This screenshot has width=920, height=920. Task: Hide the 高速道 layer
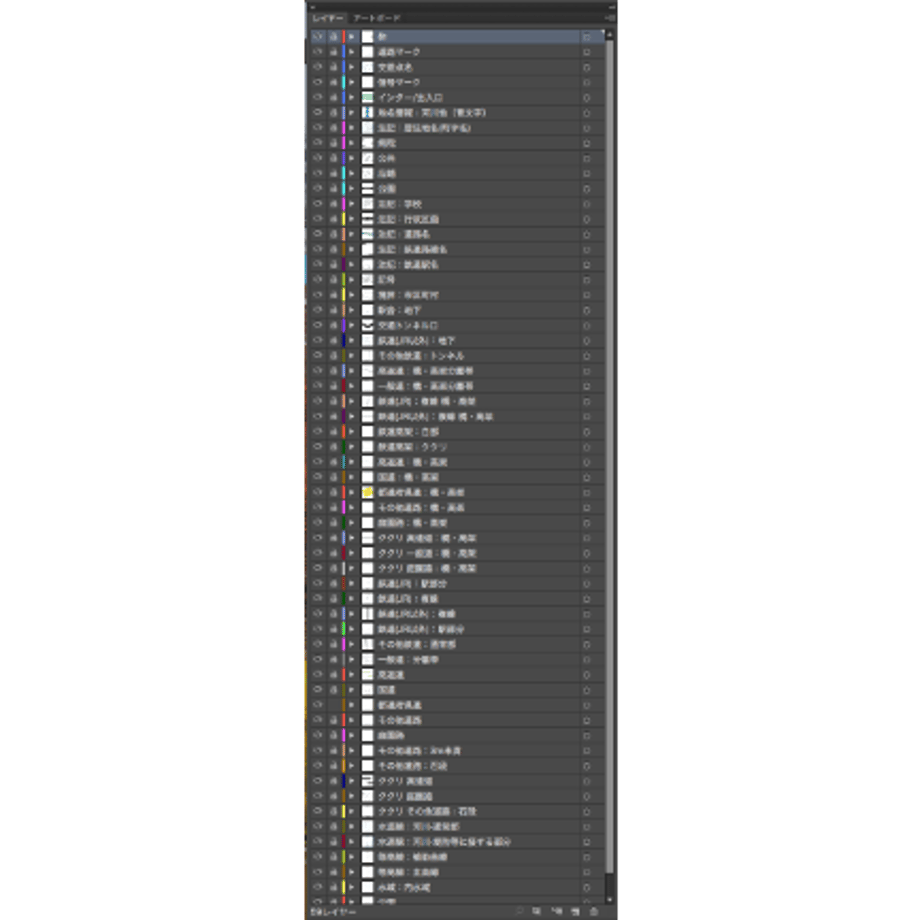coord(317,675)
